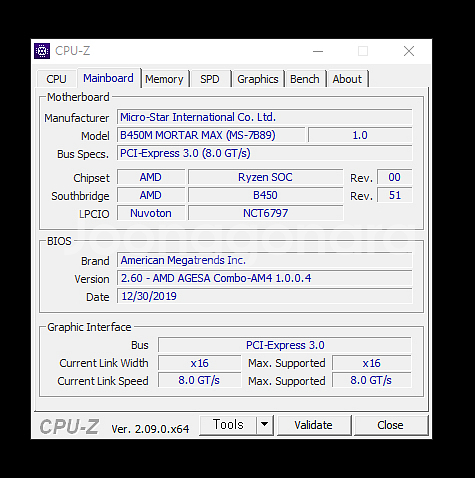Click the Max. Supported link speed 8.0 GT/s value
The image size is (475, 478).
coord(372,381)
